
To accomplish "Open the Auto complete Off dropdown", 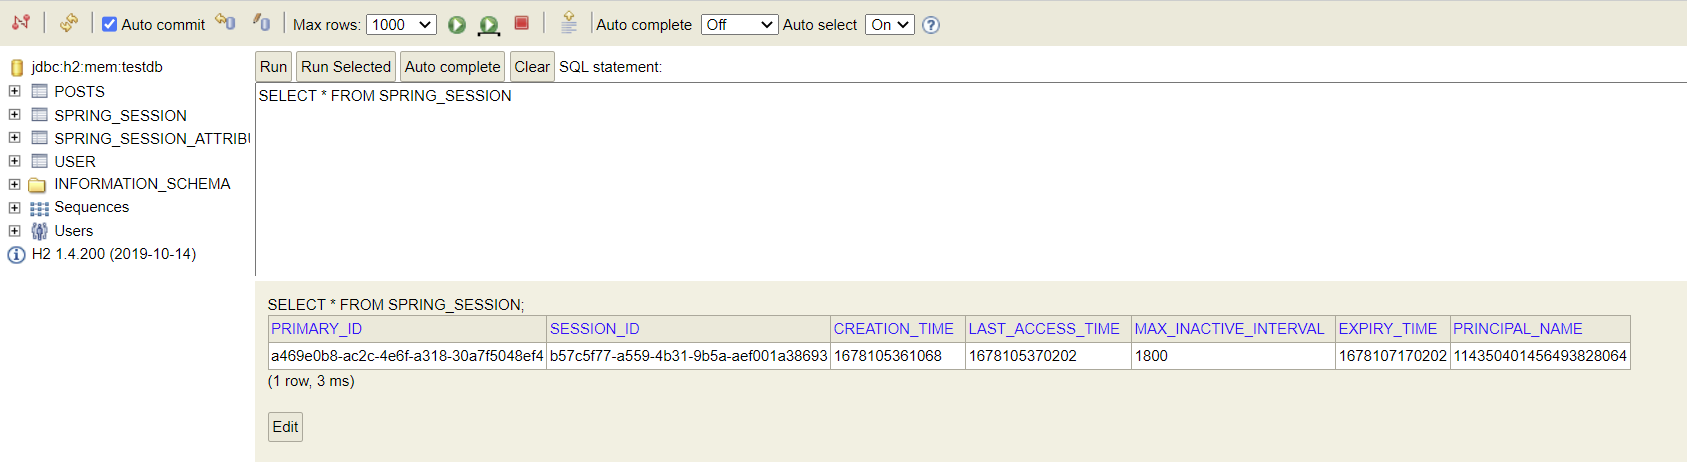I will [739, 25].
